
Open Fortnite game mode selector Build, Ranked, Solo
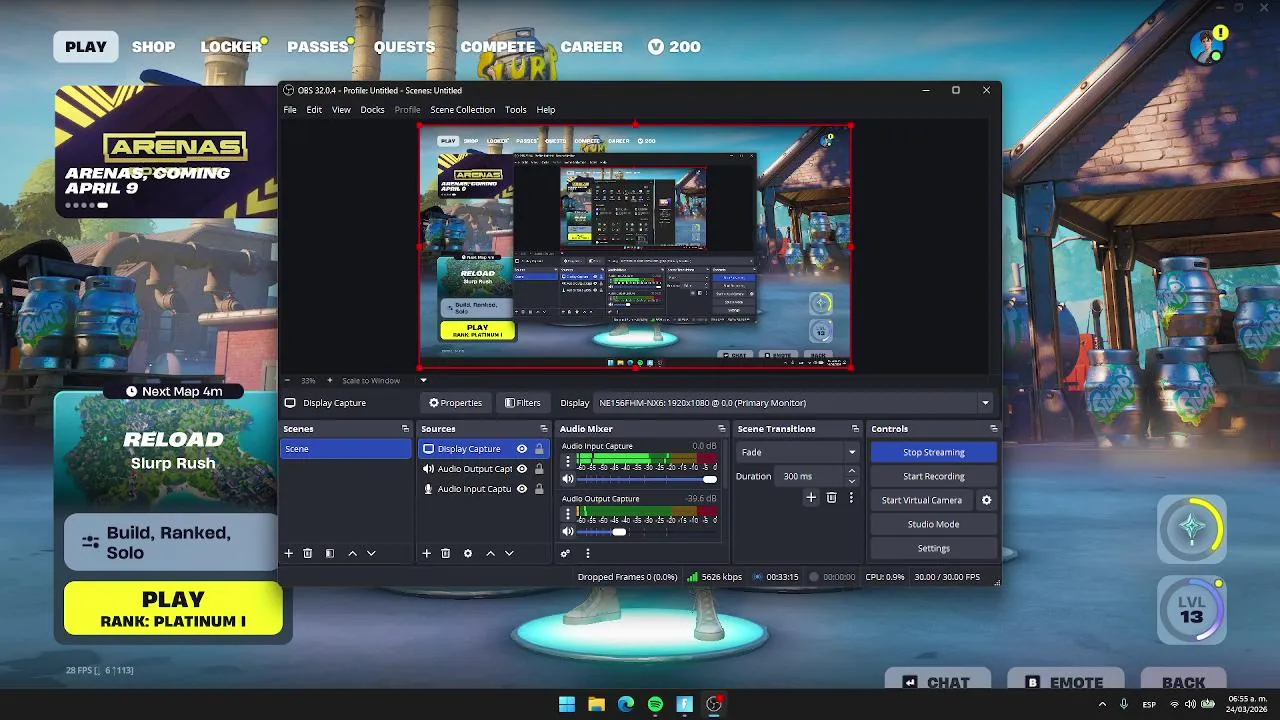pos(172,543)
